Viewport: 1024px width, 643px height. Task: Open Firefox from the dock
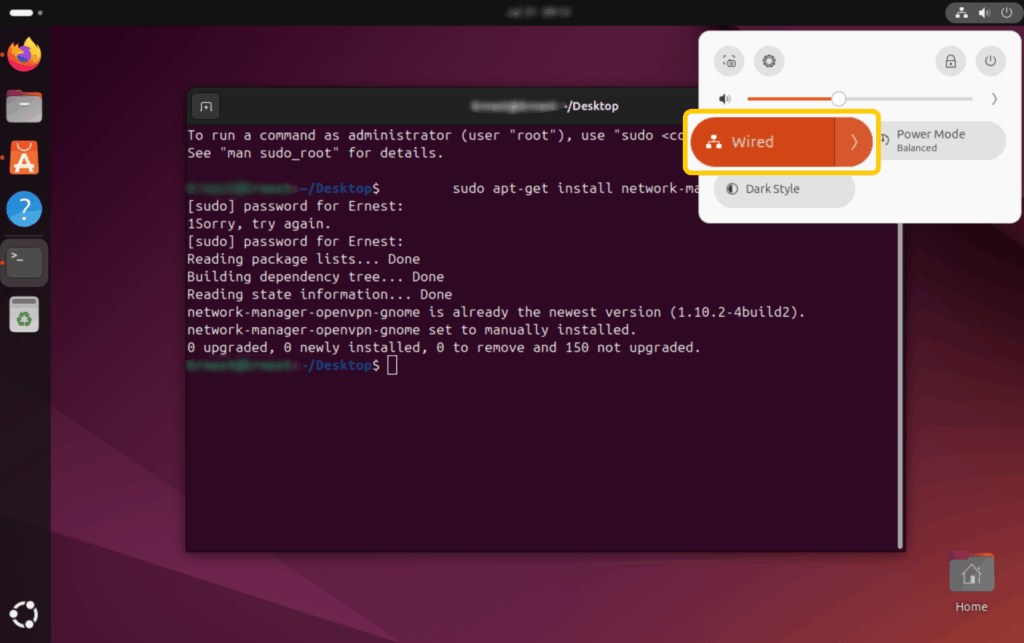tap(24, 53)
